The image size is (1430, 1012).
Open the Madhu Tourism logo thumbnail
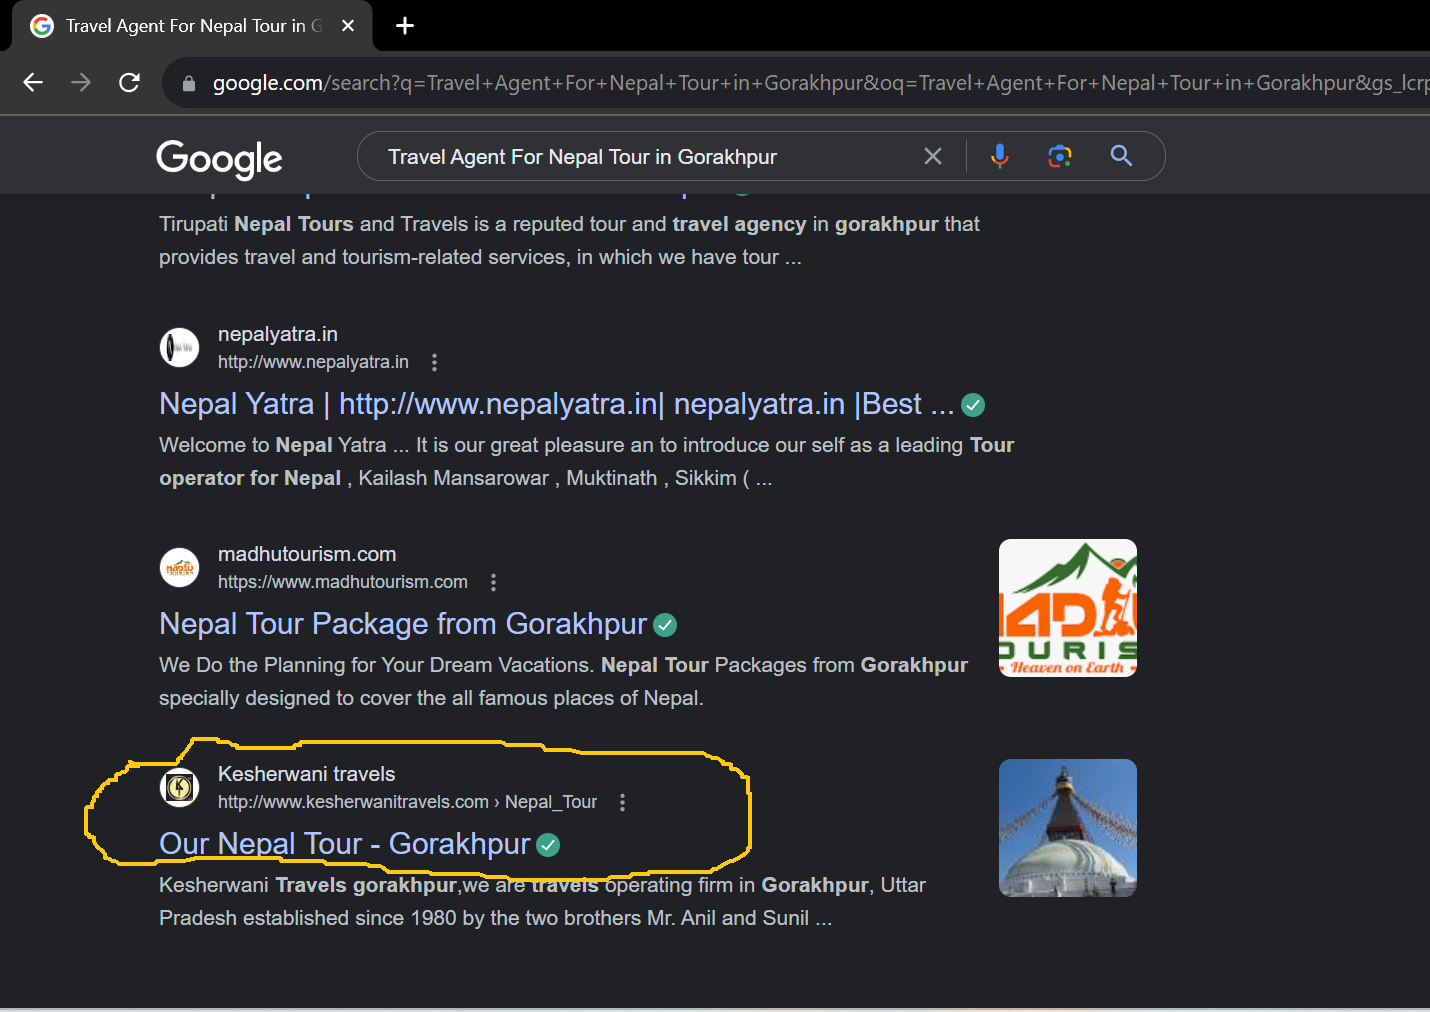[x=1068, y=608]
